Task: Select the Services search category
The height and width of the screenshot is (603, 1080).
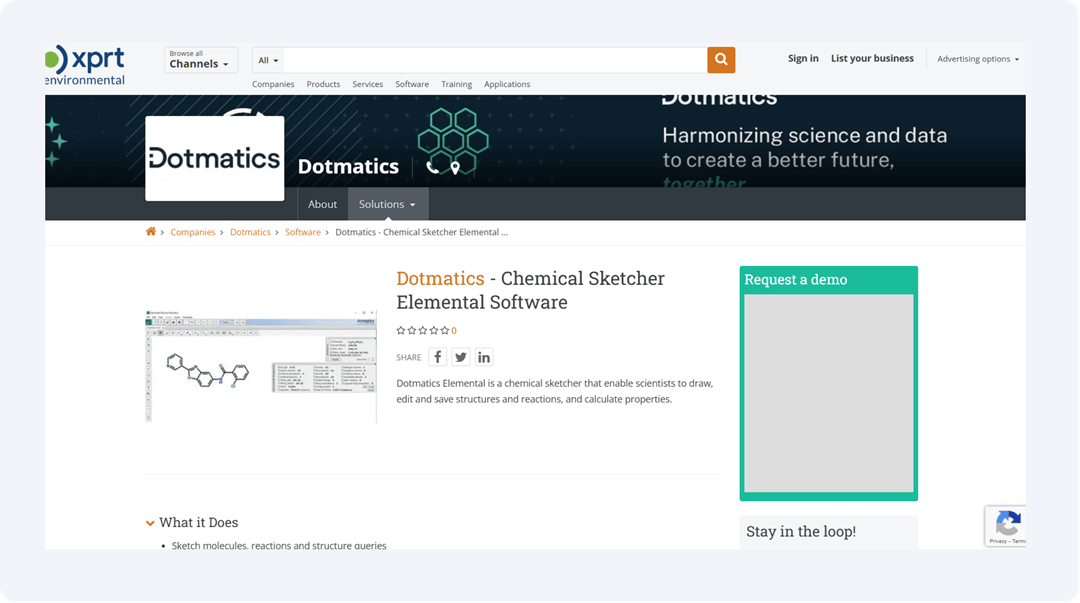Action: (x=367, y=84)
